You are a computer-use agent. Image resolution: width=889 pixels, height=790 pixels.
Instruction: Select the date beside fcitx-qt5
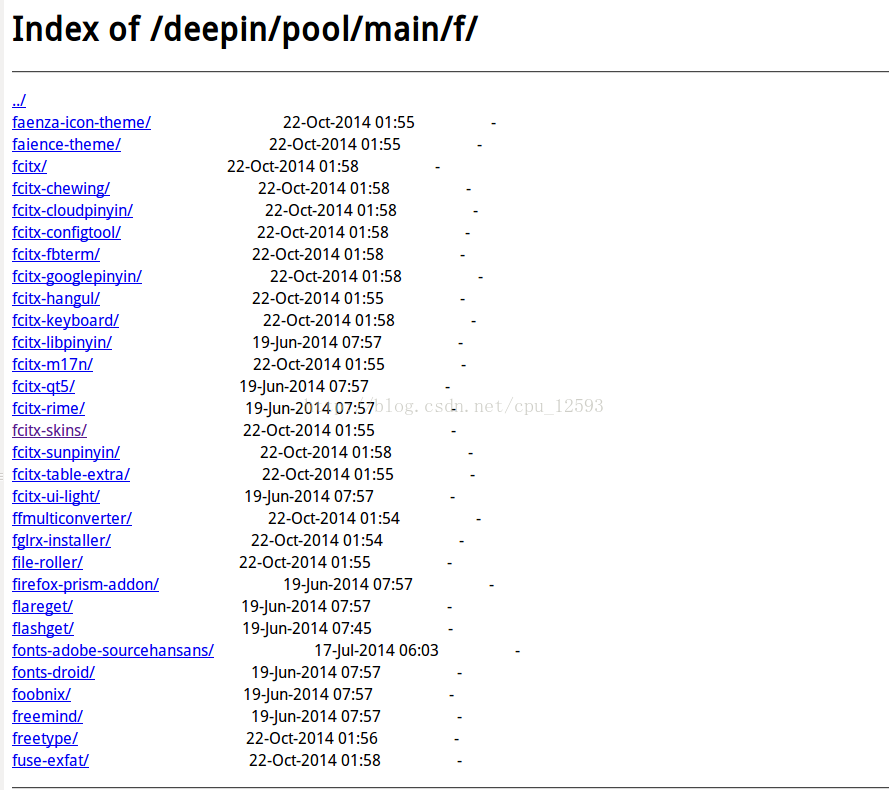304,387
